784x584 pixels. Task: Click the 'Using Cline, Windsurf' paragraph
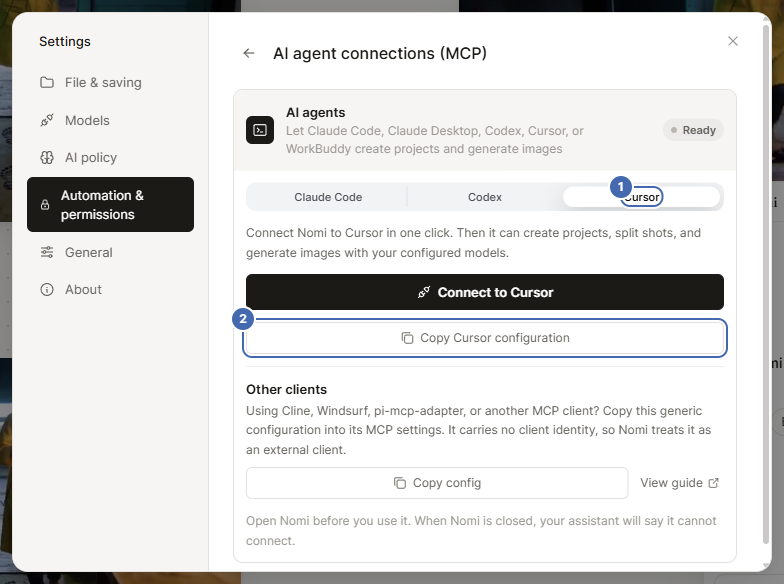pyautogui.click(x=478, y=430)
